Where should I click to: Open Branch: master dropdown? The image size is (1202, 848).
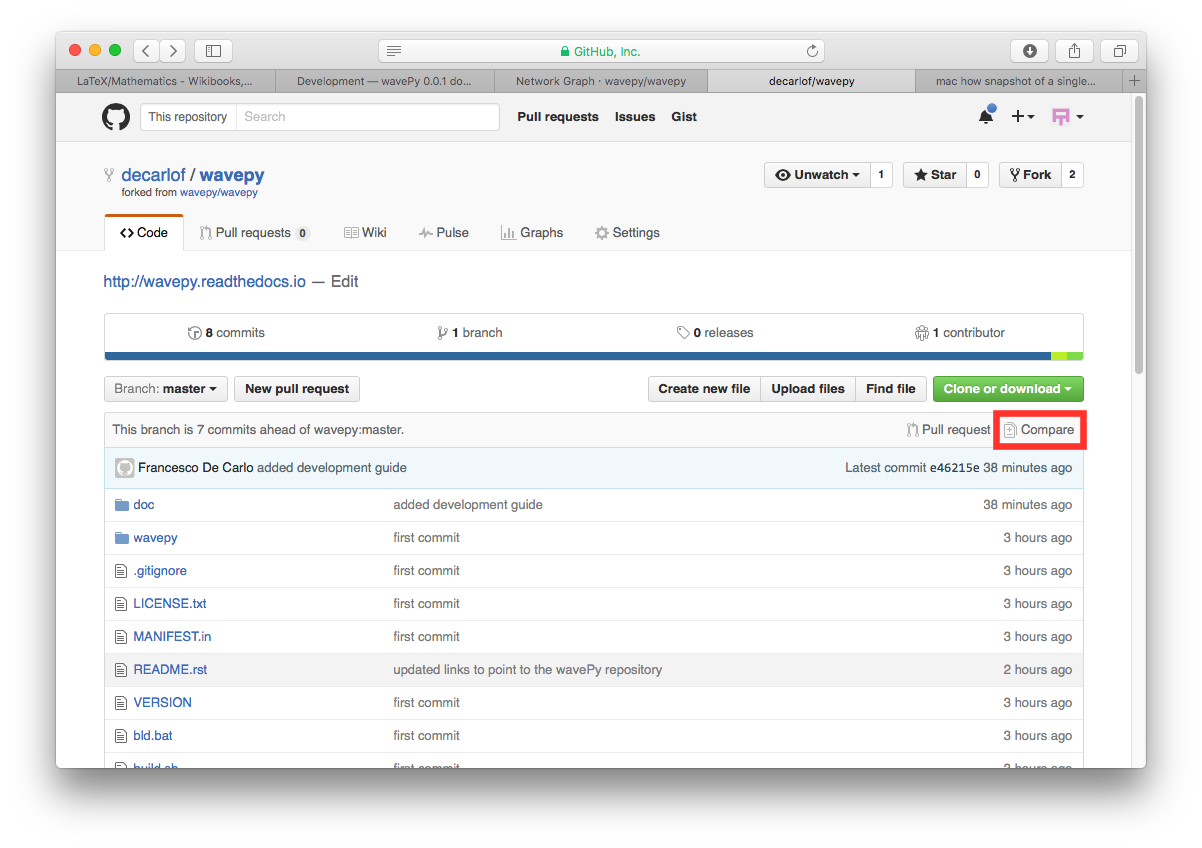[166, 389]
